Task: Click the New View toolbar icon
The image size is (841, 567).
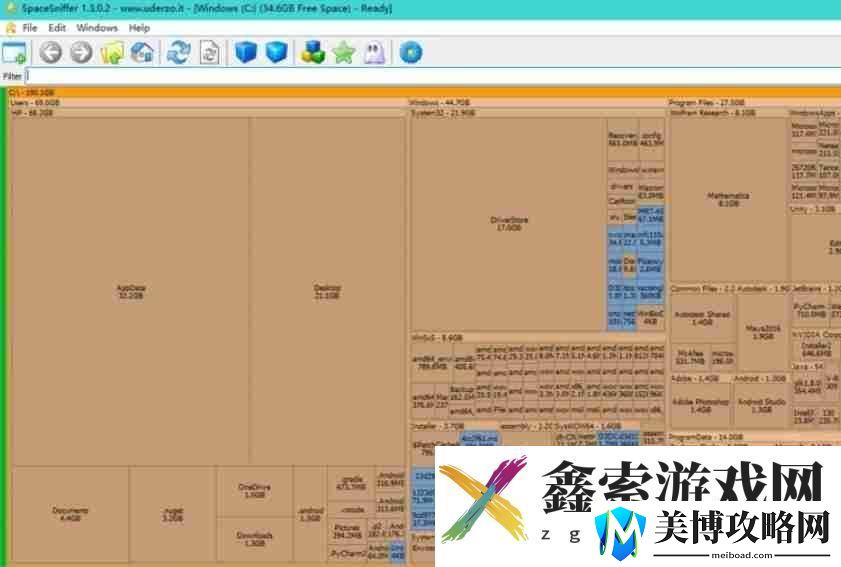Action: [x=14, y=53]
